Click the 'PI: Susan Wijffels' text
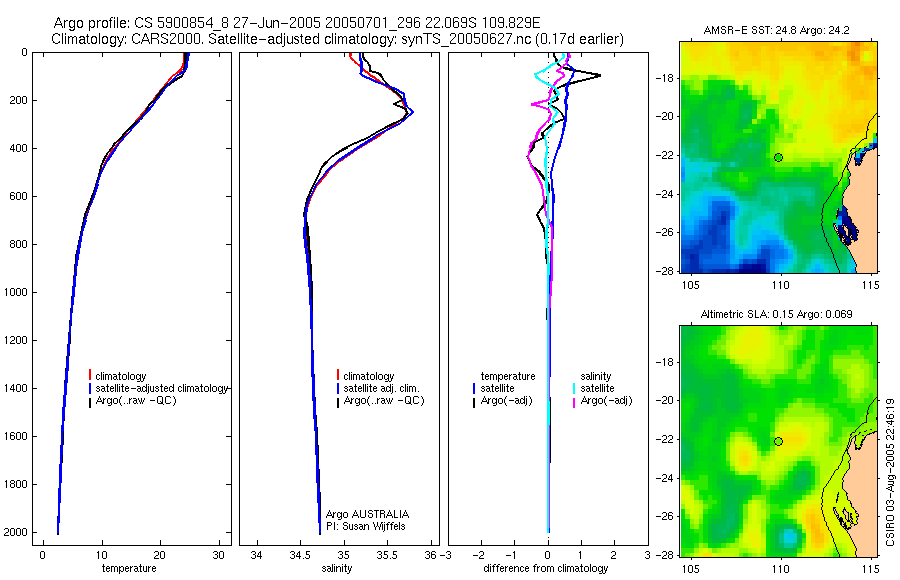Viewport: 900px width, 580px height. pyautogui.click(x=362, y=526)
